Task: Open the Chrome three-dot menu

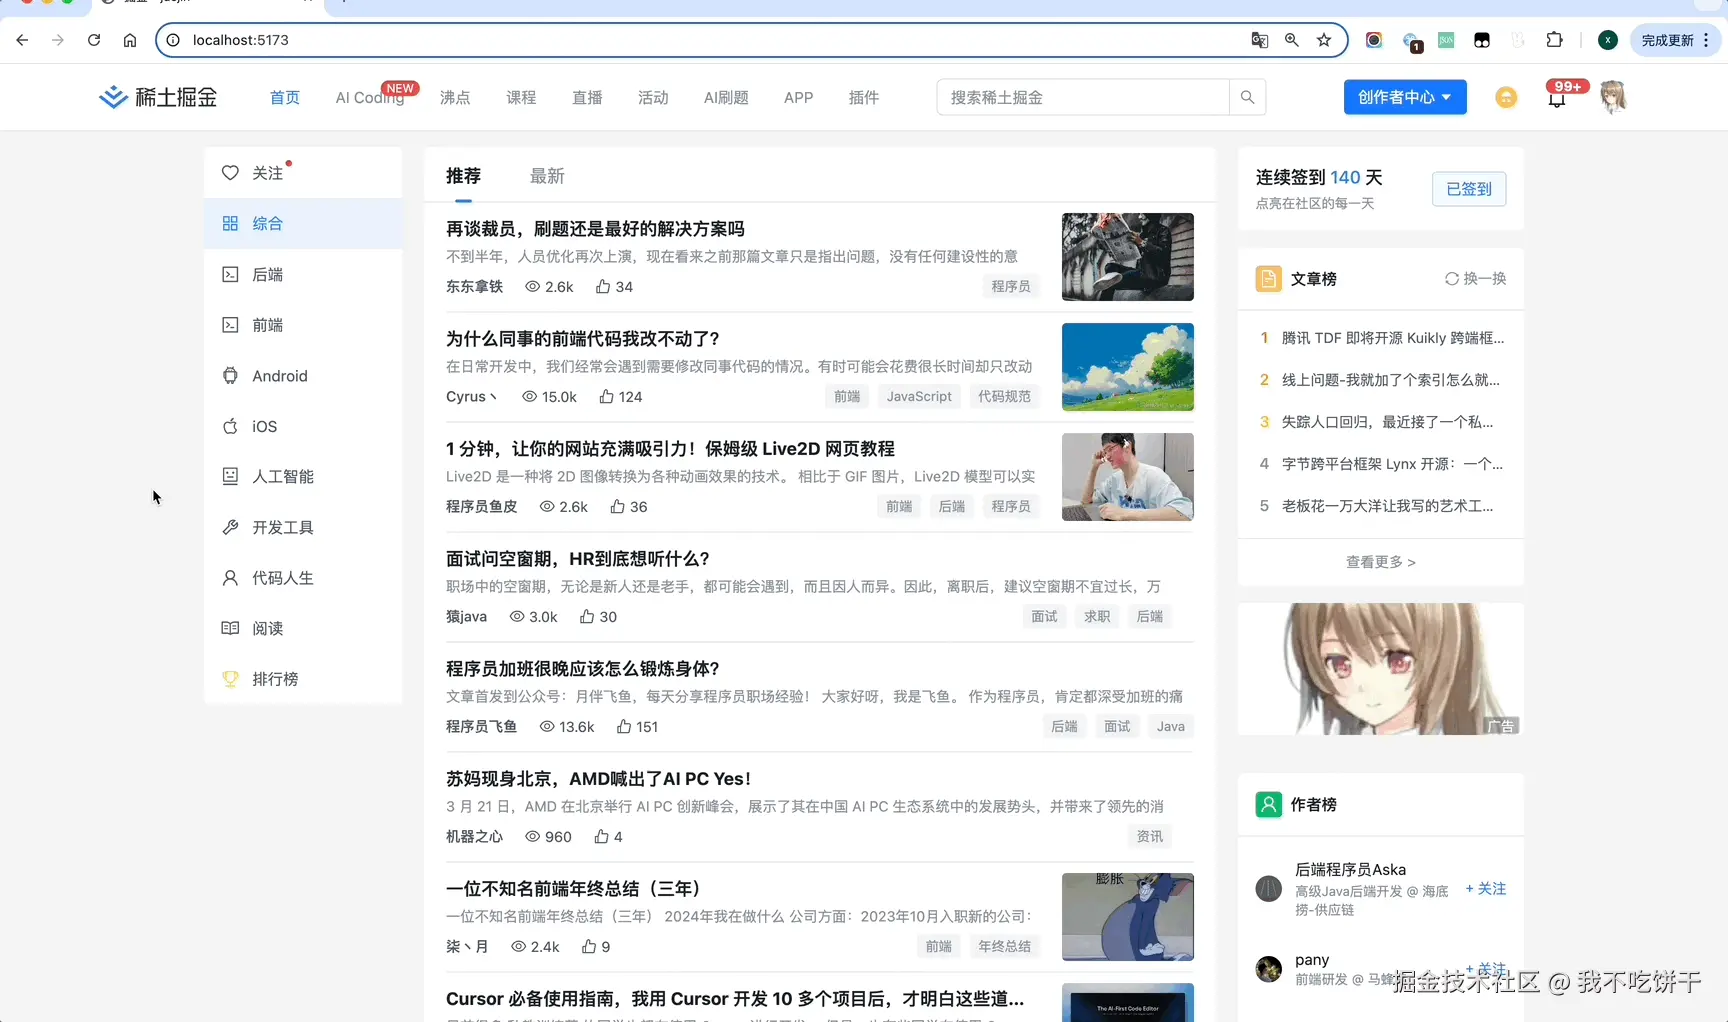Action: pos(1707,40)
